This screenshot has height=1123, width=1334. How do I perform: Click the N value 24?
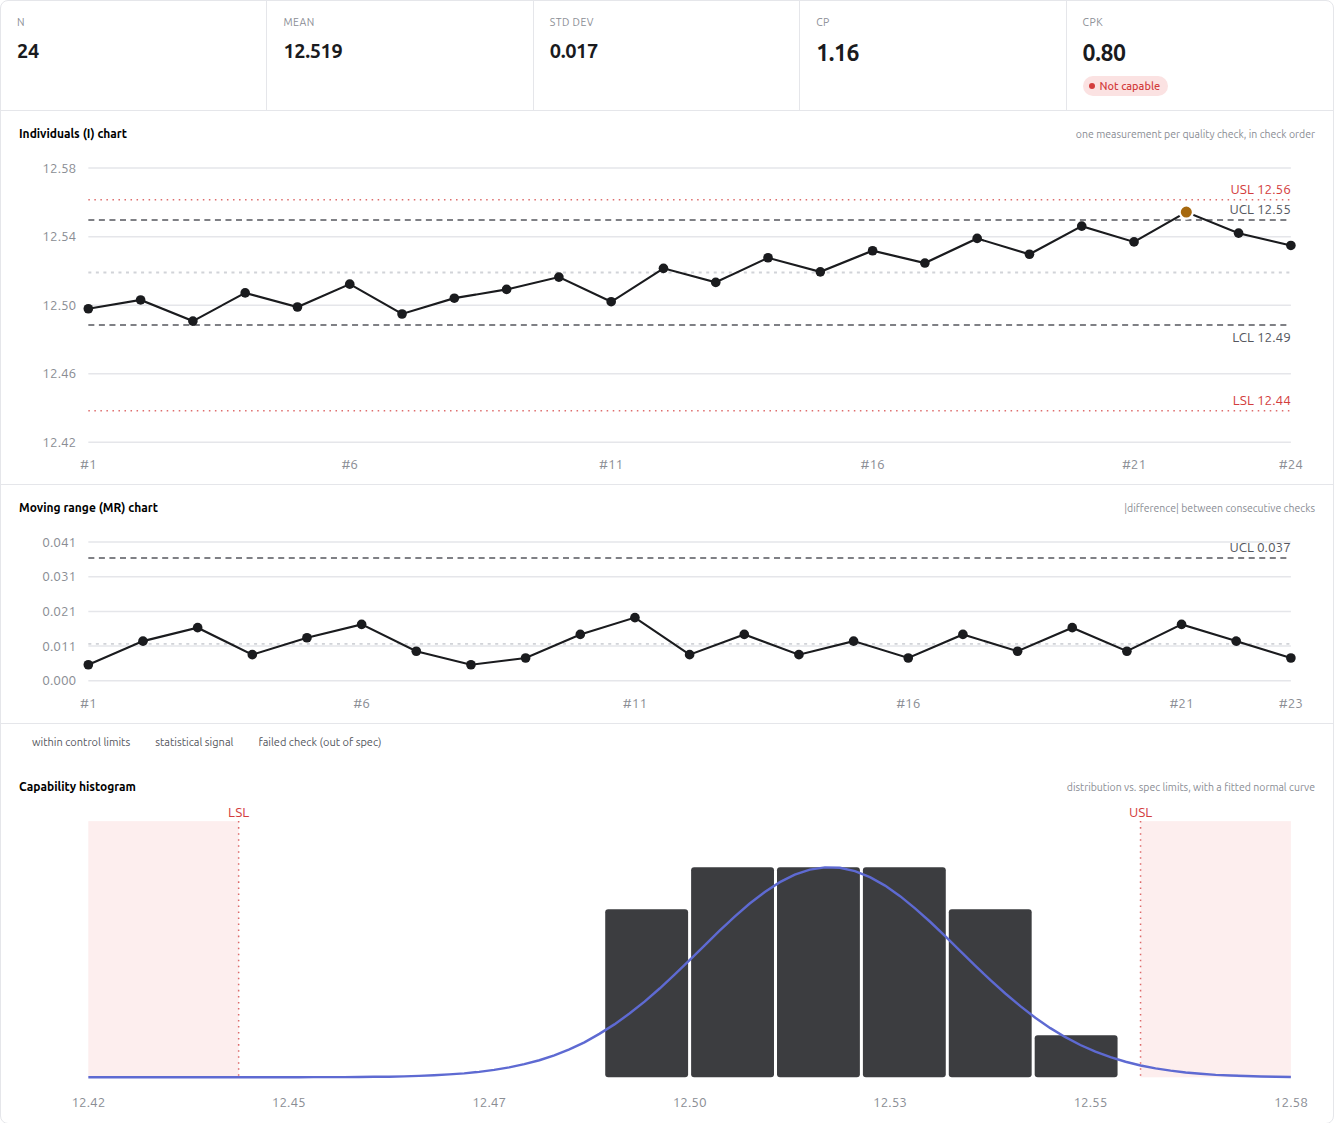point(28,51)
